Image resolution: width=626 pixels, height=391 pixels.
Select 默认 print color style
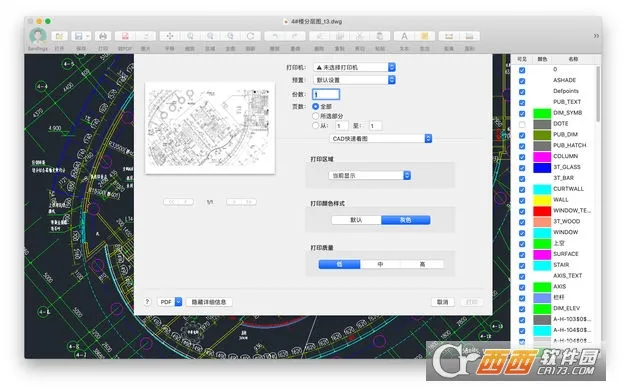pyautogui.click(x=356, y=220)
